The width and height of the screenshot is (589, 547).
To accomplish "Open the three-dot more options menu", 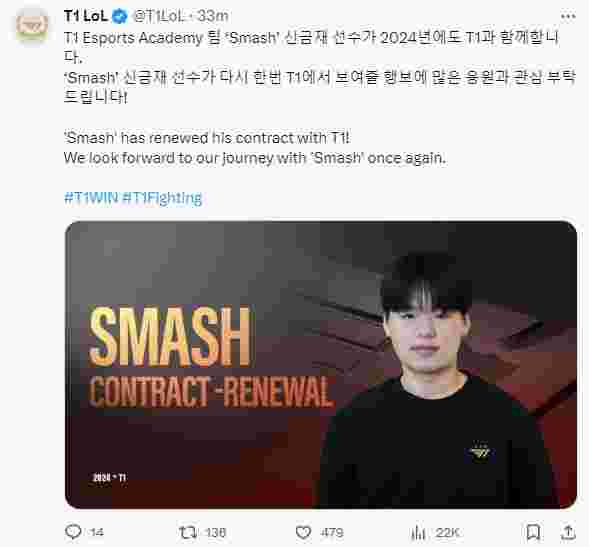I will coord(568,16).
